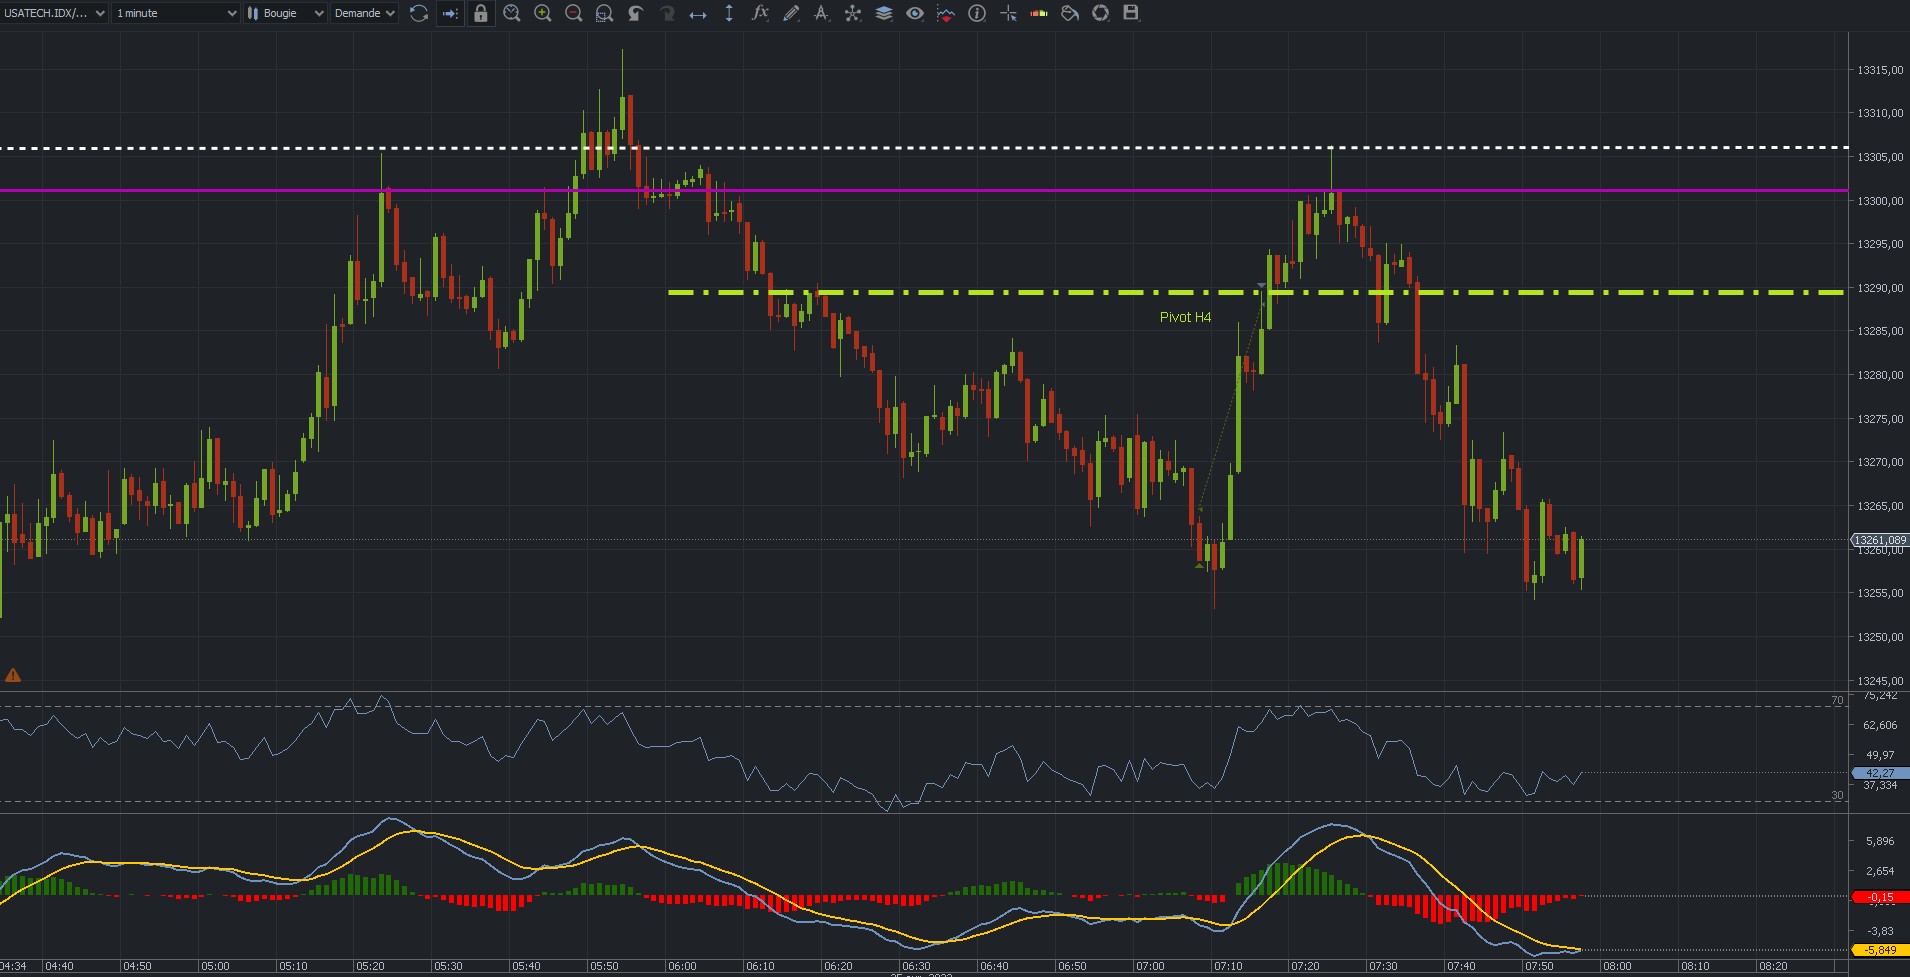The width and height of the screenshot is (1910, 977).
Task: Click the save chart floppy icon
Action: coord(1131,13)
